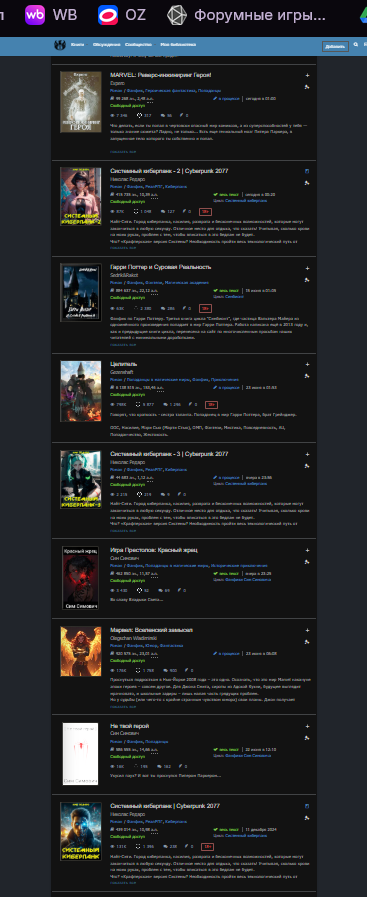This screenshot has width=367, height=897.
Task: Expand the MARVEL: Реверс-инжиниринг description with show more
Action: (123, 152)
